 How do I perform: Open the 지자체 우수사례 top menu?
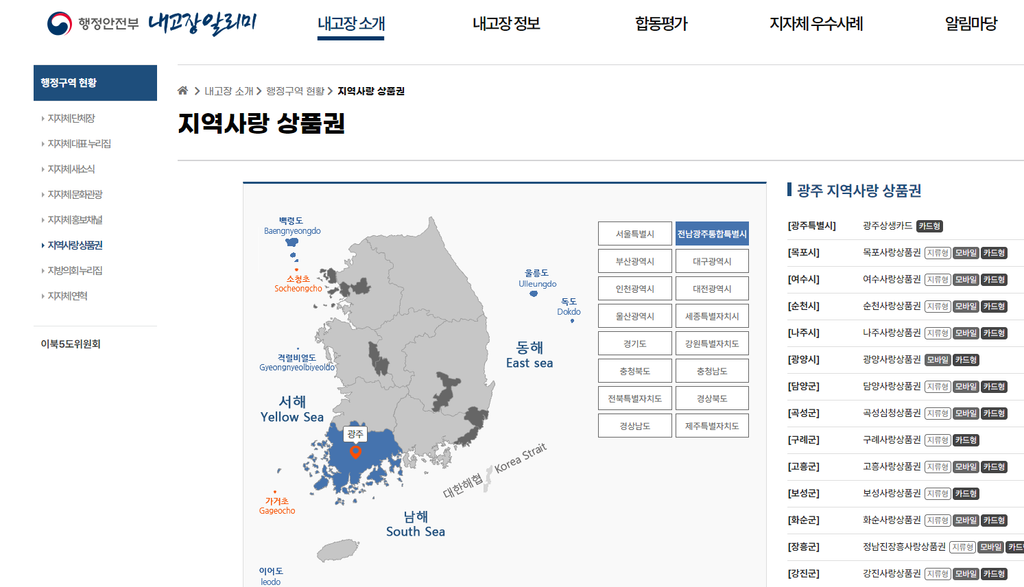pyautogui.click(x=816, y=24)
